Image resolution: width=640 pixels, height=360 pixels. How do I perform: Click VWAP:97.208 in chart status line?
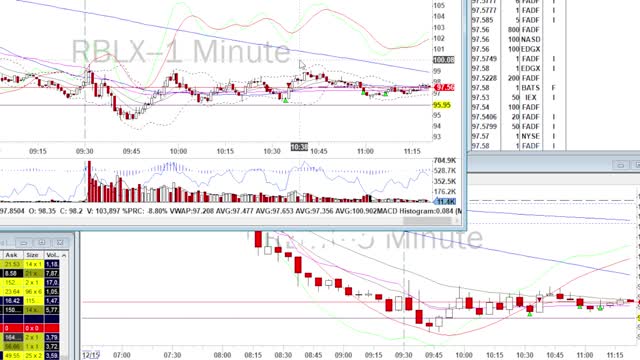(191, 211)
